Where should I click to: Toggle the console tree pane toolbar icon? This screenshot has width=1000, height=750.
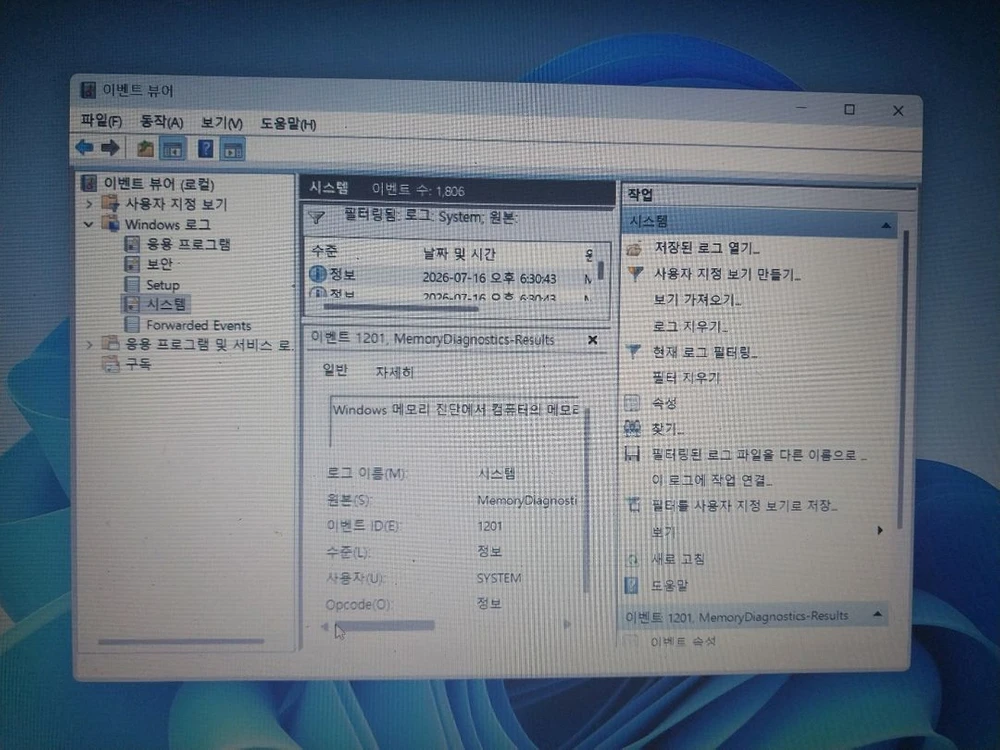click(x=172, y=149)
